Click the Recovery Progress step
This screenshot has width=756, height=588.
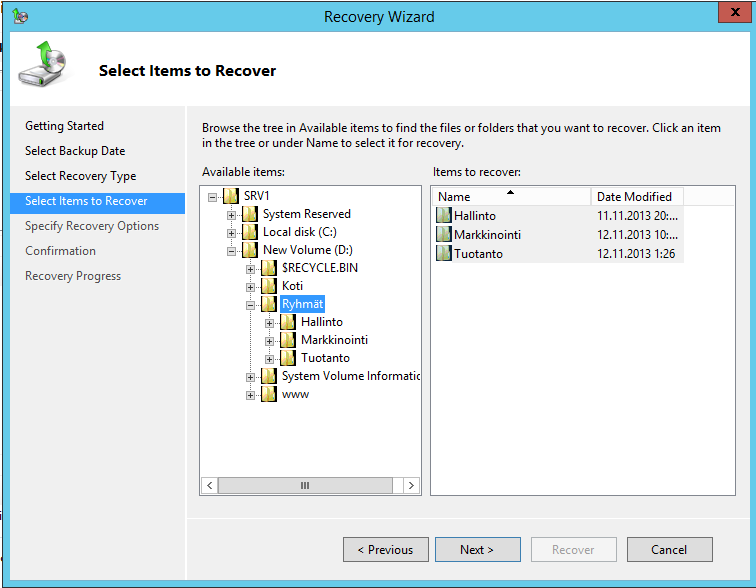(x=73, y=276)
